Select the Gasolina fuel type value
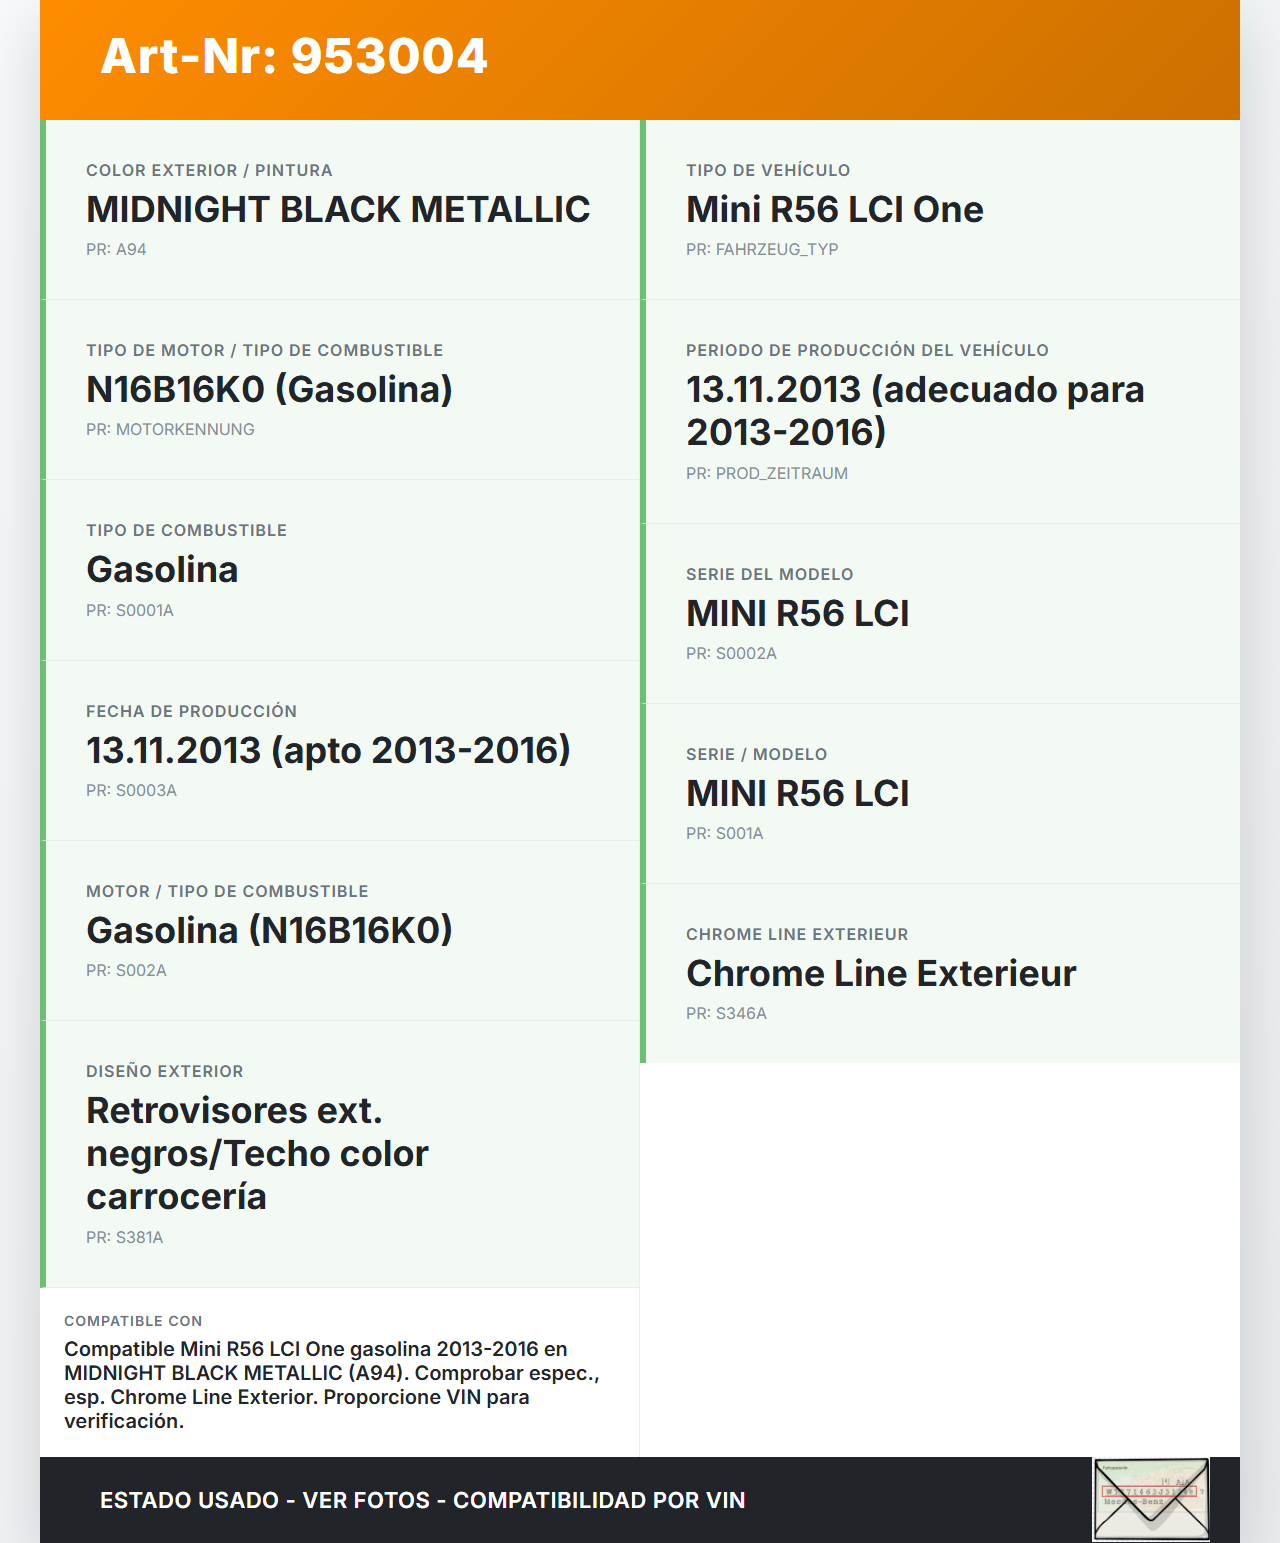This screenshot has height=1543, width=1280. point(162,570)
